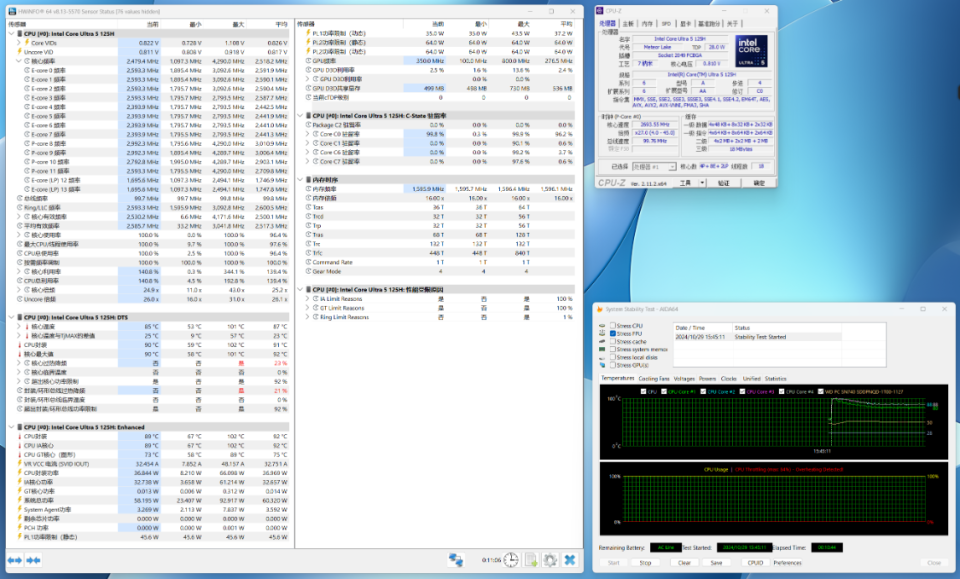Collapse the CPU [#0] DTS sensor group
Viewport: 960px width, 579px height.
pos(12,317)
